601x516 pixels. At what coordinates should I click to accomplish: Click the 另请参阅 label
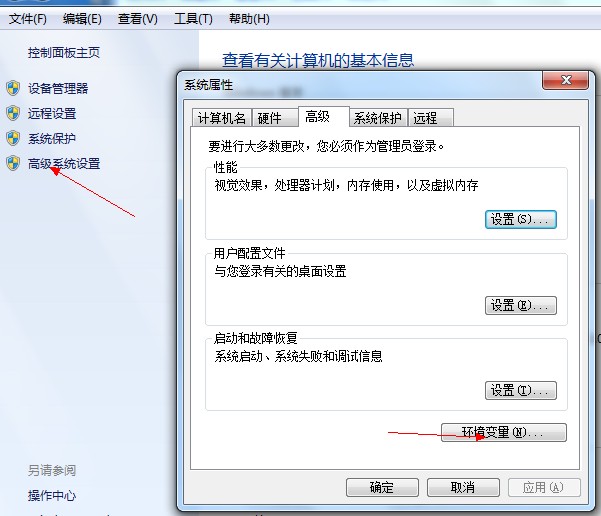pyautogui.click(x=52, y=470)
